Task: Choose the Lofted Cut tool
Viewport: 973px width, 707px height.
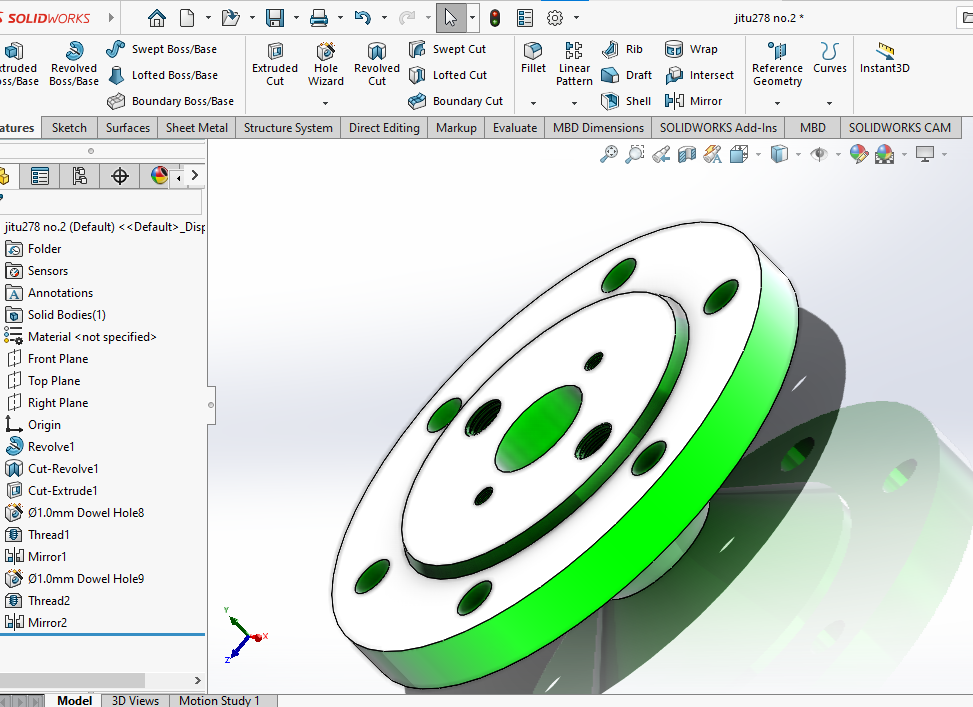Action: (447, 75)
